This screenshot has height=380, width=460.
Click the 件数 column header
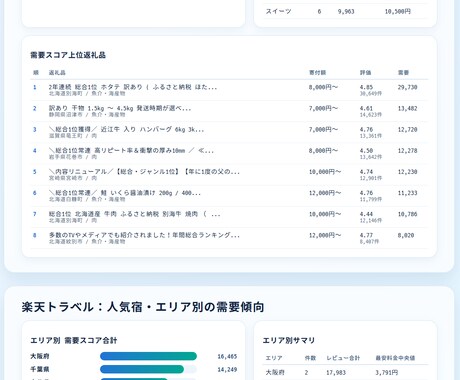coord(310,358)
